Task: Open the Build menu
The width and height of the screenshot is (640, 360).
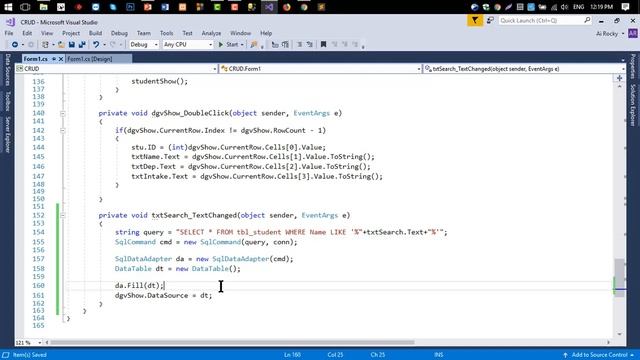Action: click(x=95, y=33)
